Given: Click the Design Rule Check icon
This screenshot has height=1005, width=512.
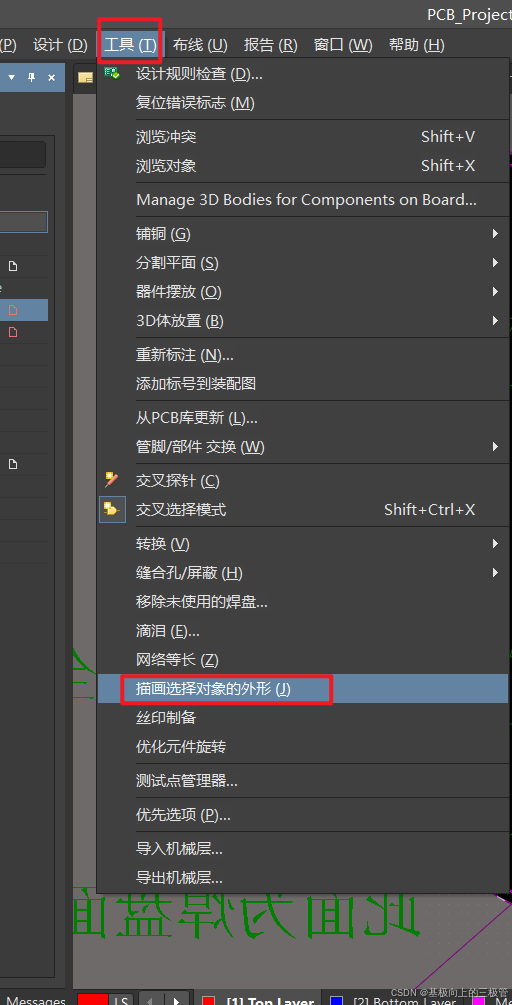Looking at the screenshot, I should [x=111, y=72].
